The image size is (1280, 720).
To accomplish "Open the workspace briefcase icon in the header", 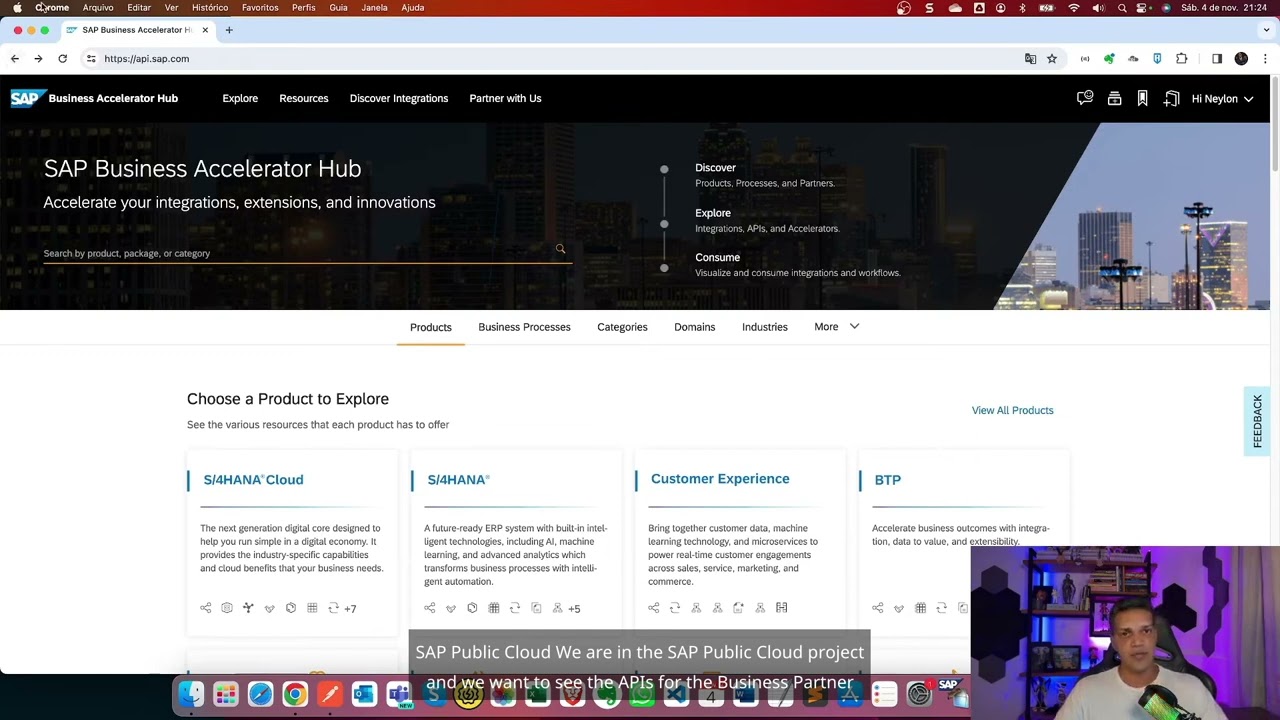I will point(1114,98).
